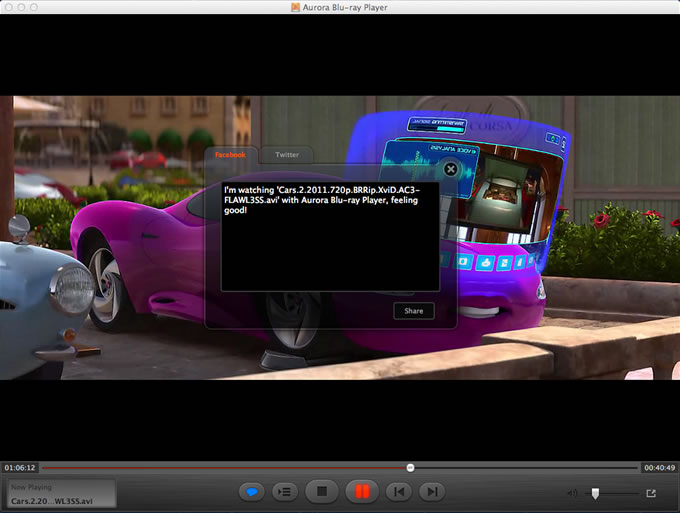This screenshot has height=513, width=680.
Task: Toggle fullscreen with the expand icon
Action: [x=651, y=493]
